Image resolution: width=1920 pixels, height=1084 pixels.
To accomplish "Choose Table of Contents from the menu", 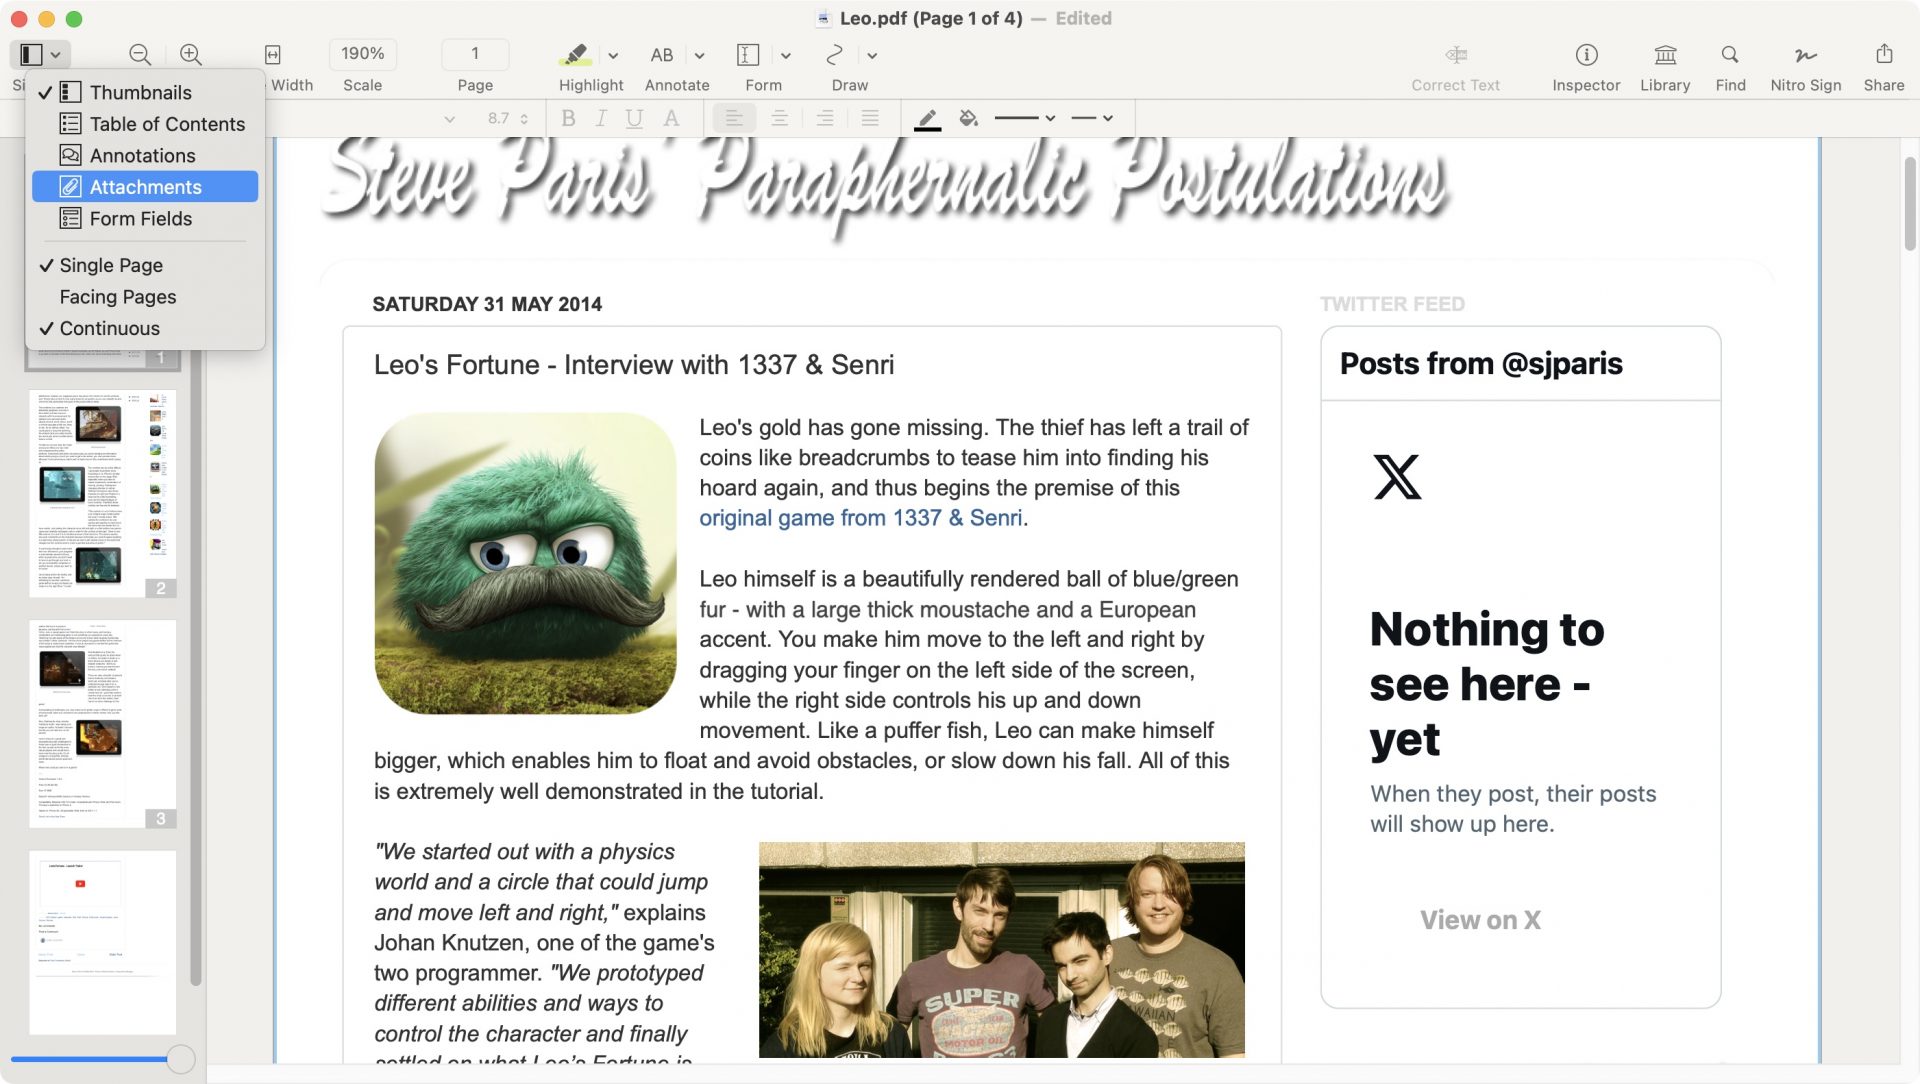I will (x=167, y=124).
